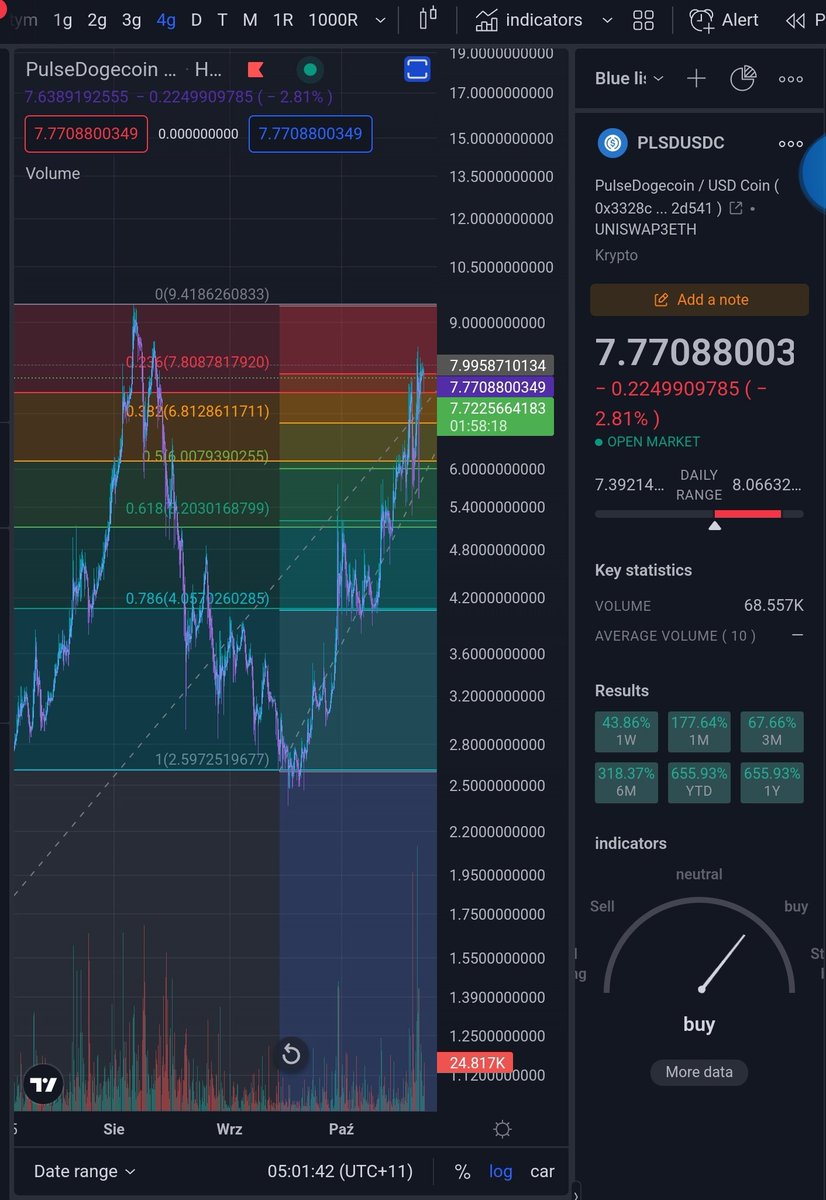826x1200 pixels.
Task: Select the 2g timeframe
Action: (97, 20)
